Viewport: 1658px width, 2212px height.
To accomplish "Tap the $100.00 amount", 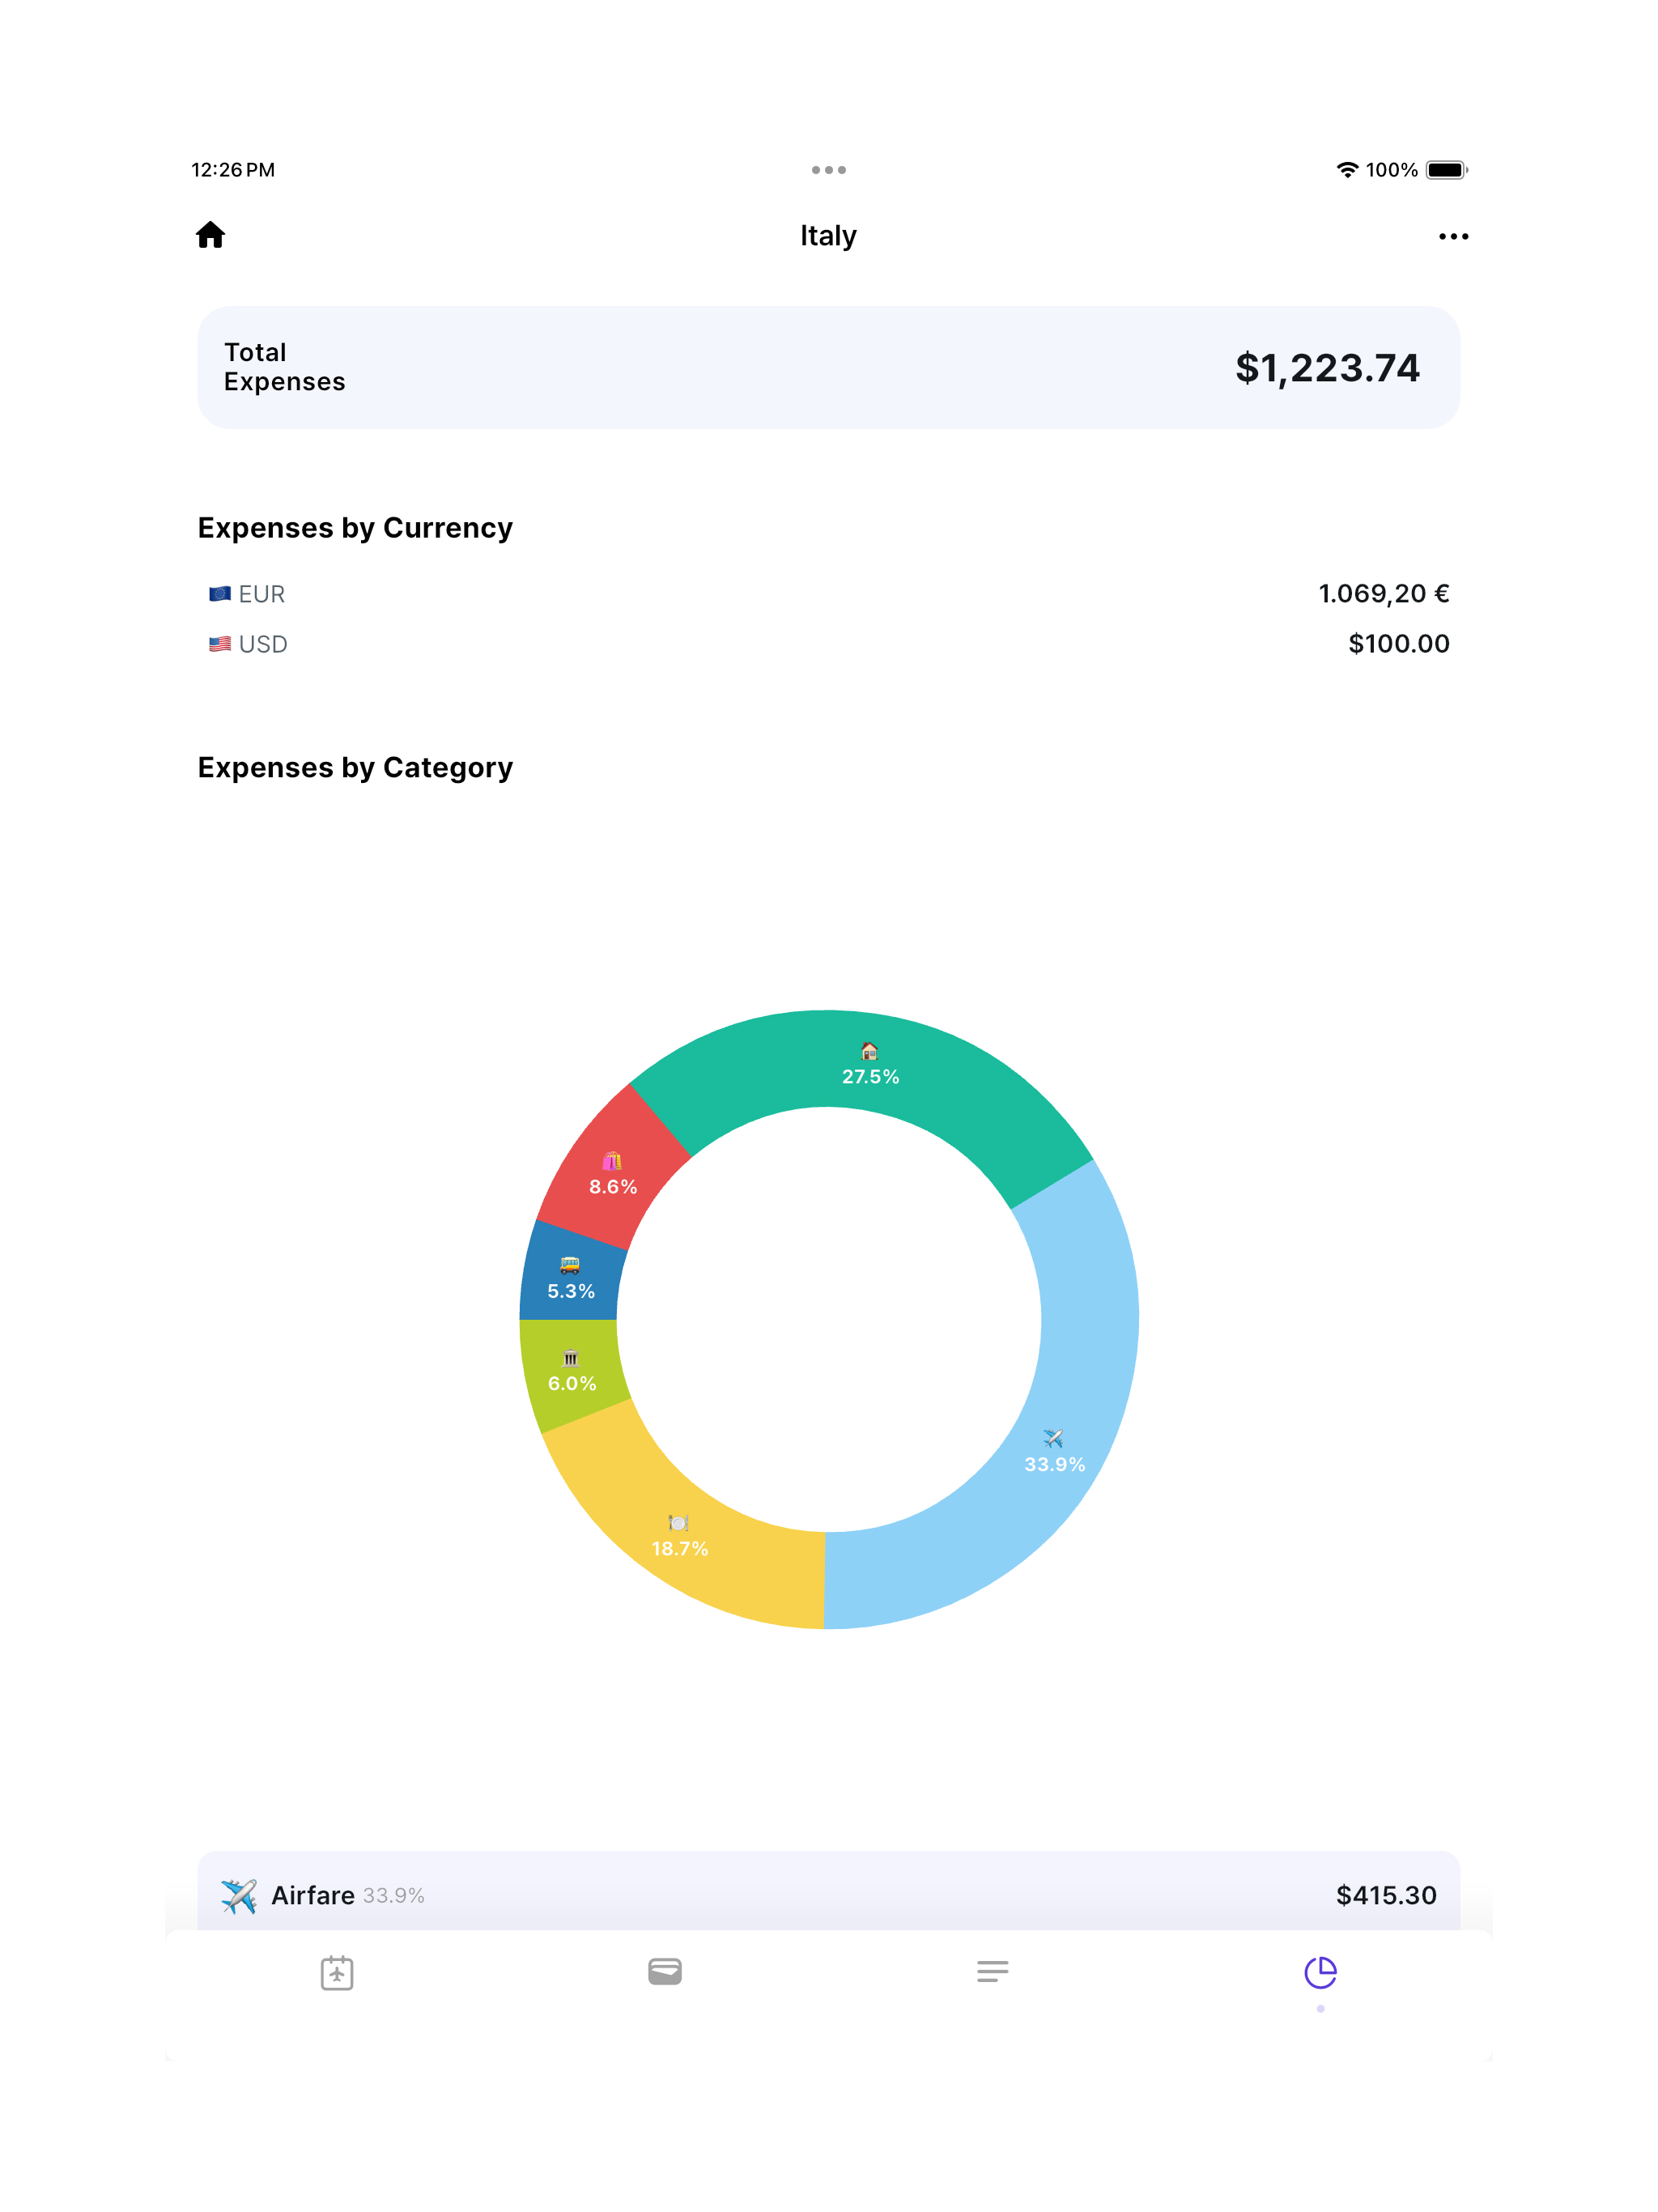I will (x=1398, y=644).
